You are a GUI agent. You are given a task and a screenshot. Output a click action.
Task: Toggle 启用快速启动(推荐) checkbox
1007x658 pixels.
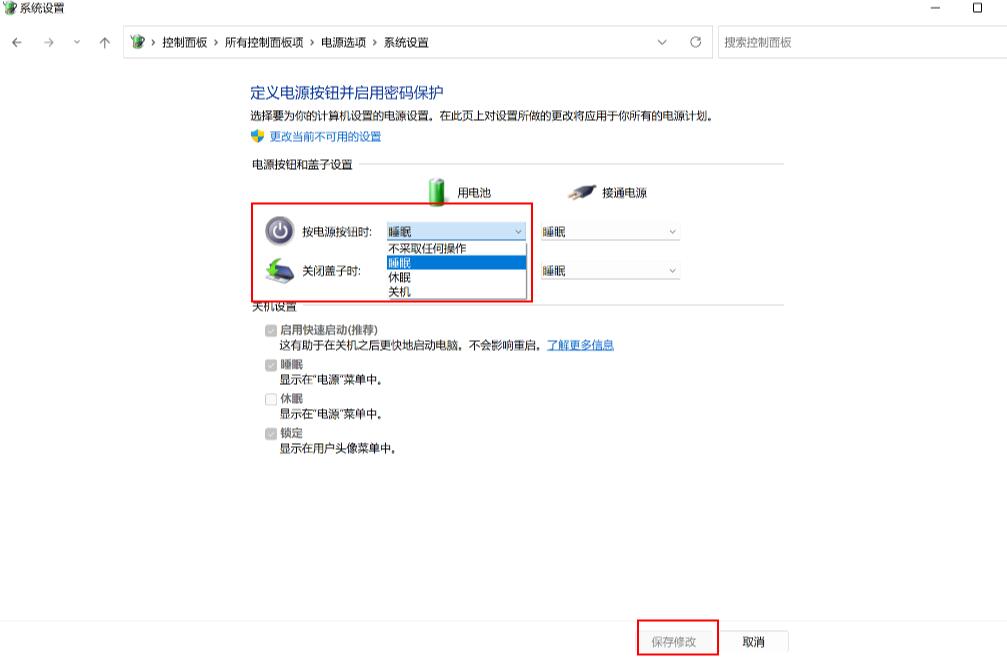tap(271, 330)
